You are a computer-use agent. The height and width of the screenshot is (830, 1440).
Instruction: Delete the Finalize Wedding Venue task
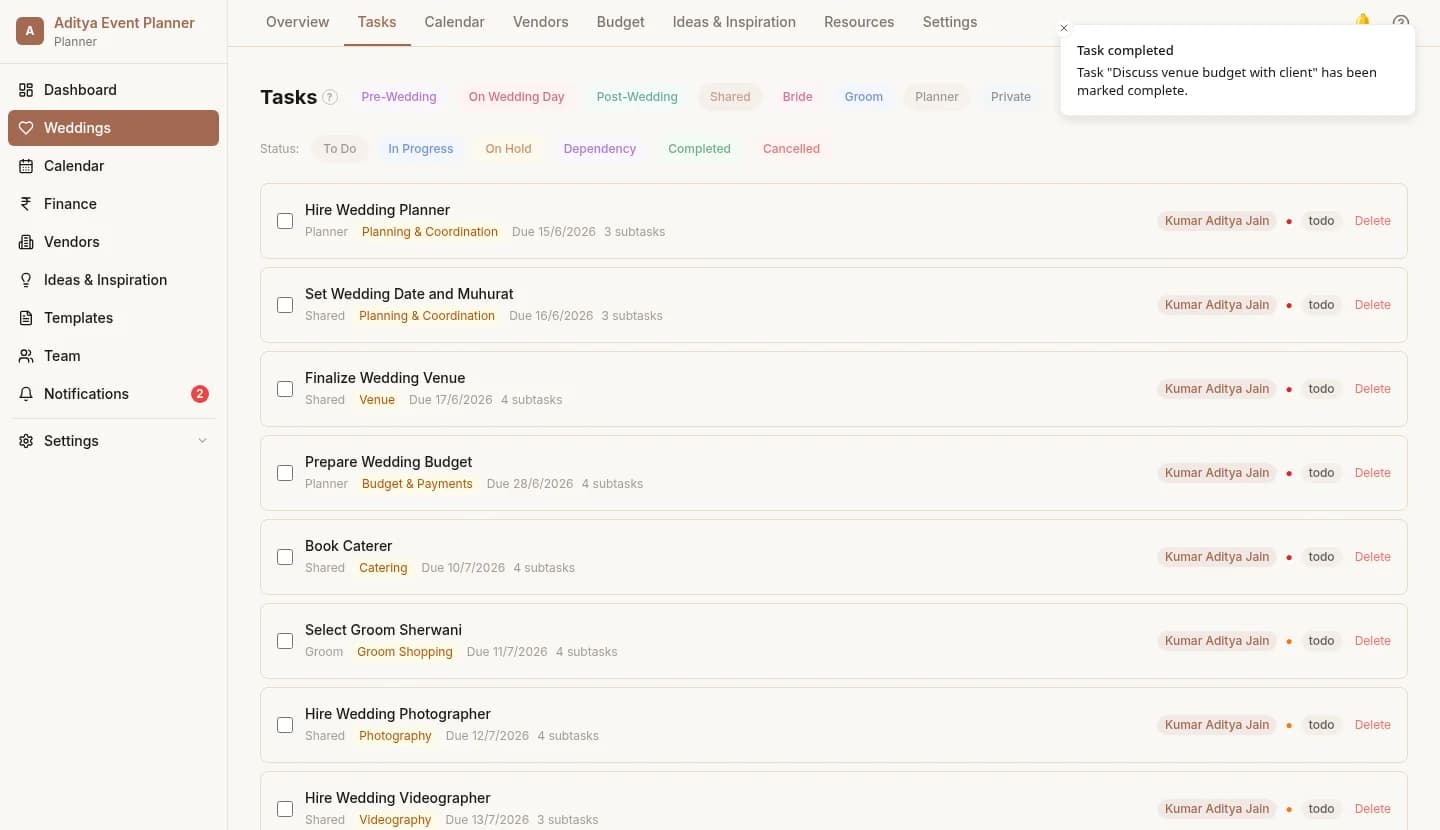point(1372,389)
